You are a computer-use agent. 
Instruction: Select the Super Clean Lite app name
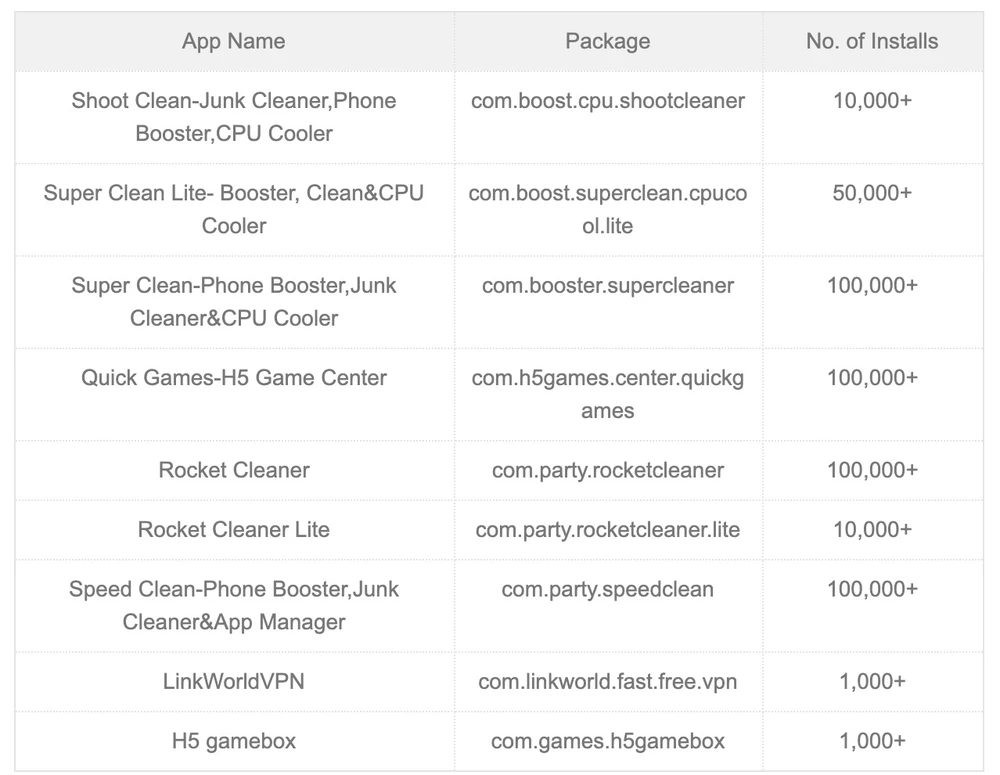pyautogui.click(x=233, y=209)
